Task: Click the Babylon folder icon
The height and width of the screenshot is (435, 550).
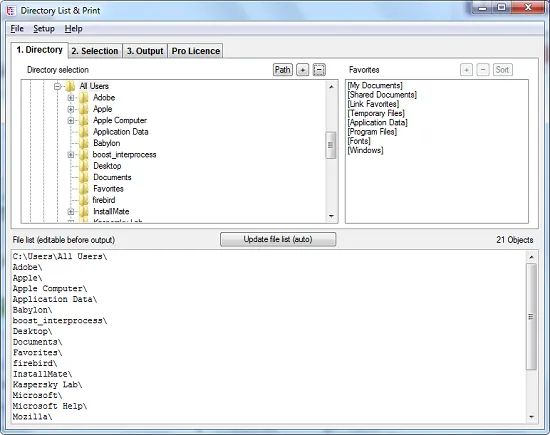Action: tap(83, 143)
